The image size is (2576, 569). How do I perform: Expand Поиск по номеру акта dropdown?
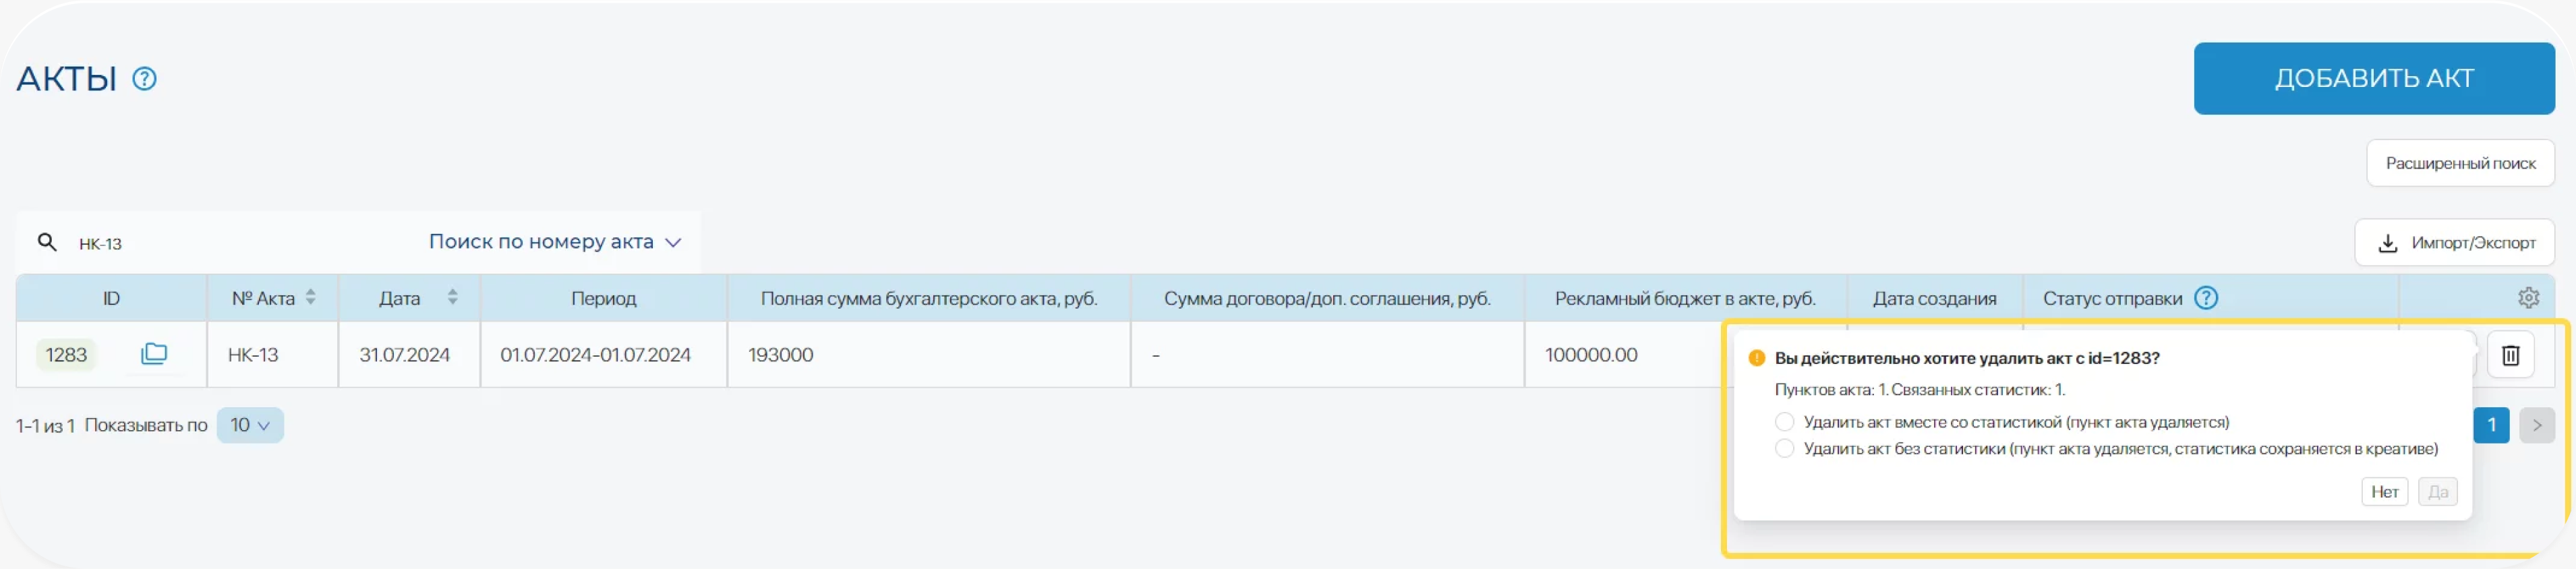pos(555,242)
